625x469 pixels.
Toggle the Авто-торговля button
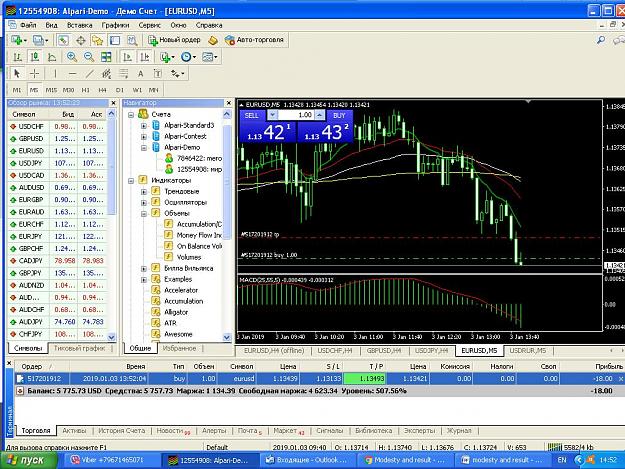(254, 40)
